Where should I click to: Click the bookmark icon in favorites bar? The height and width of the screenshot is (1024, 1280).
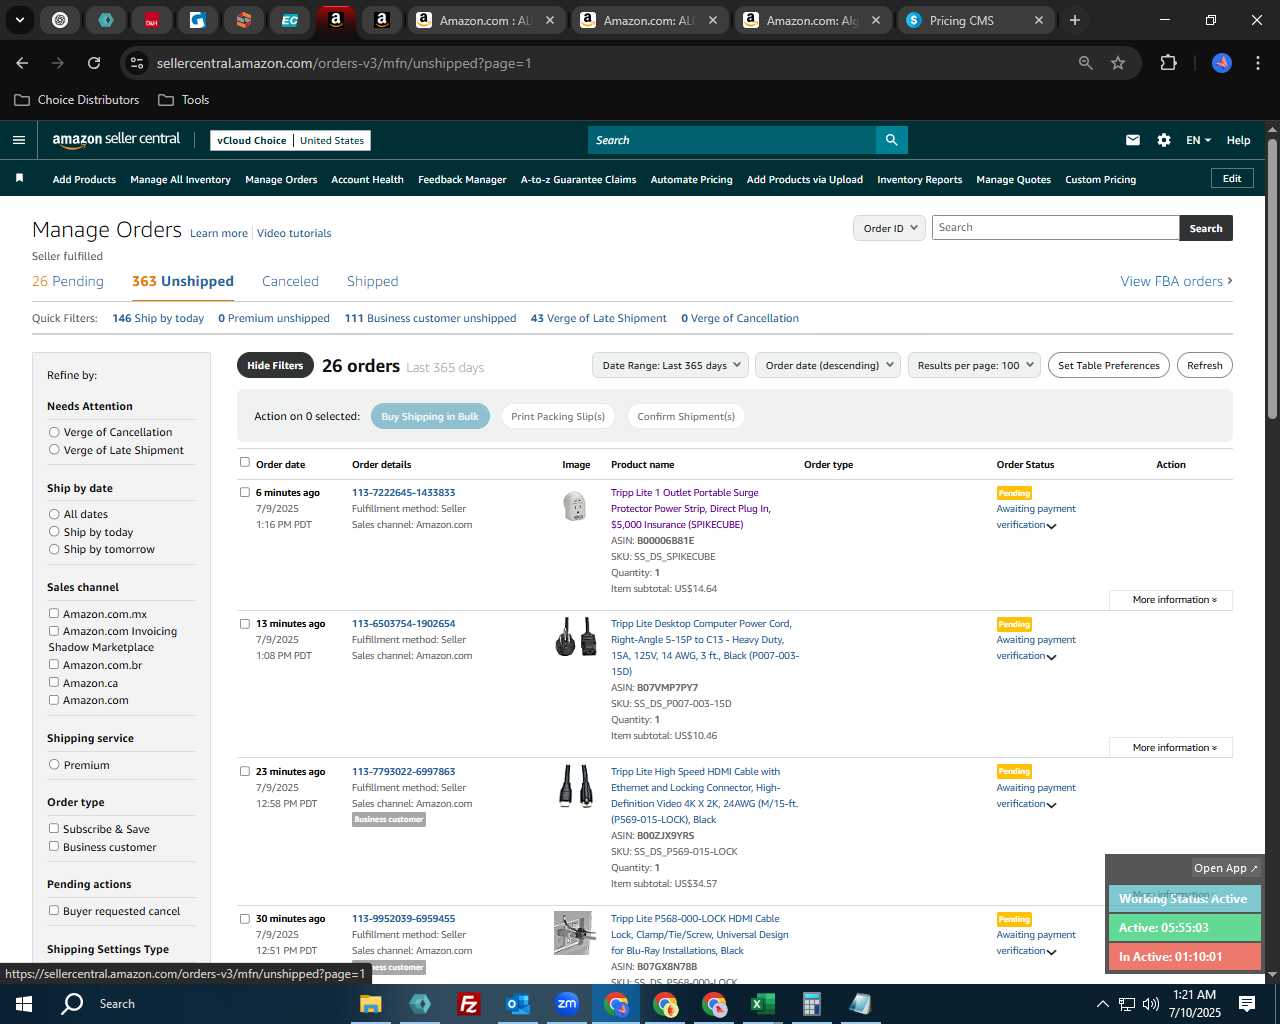[x=19, y=179]
